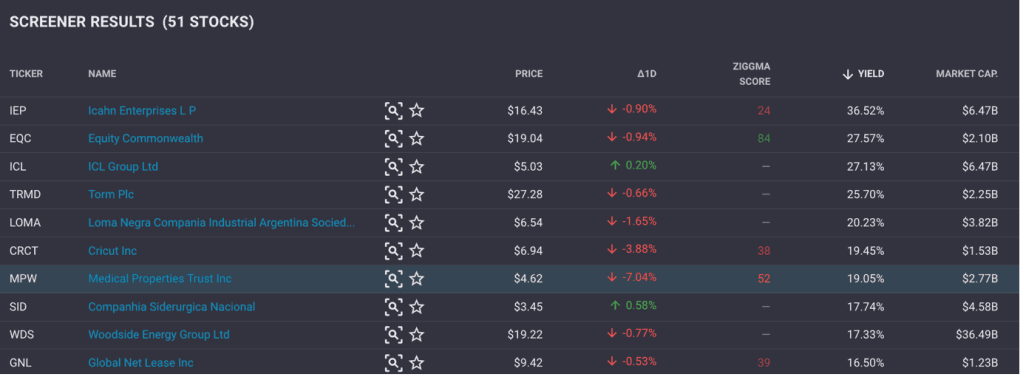1023x377 pixels.
Task: Click market cap $1.23B
Action: coord(979,363)
